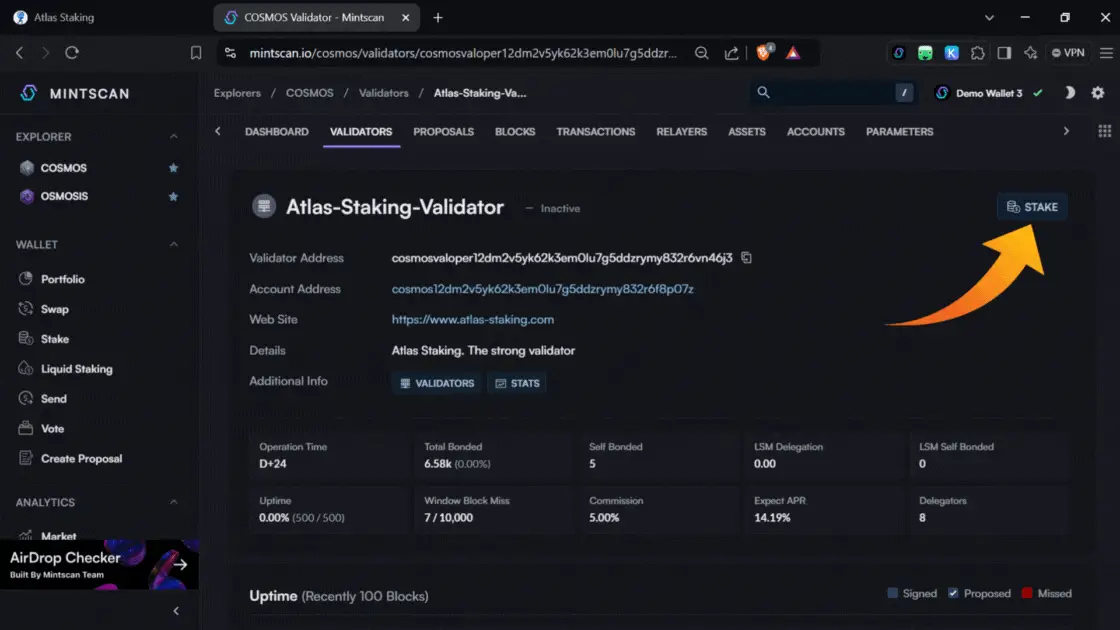Click the apps grid icon beside tabs
The image size is (1120, 630).
1104,131
